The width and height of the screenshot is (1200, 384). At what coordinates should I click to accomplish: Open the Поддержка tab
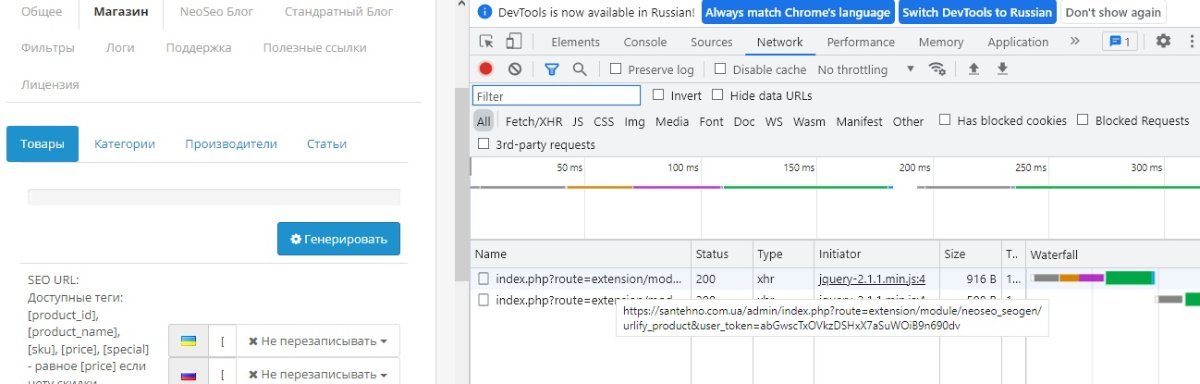pyautogui.click(x=199, y=47)
